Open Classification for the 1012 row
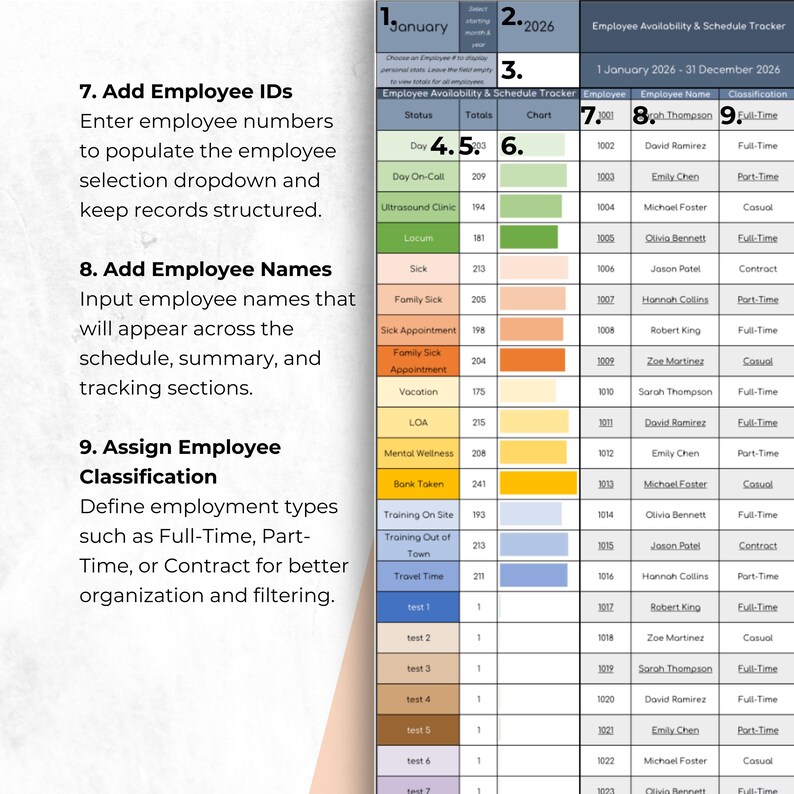This screenshot has width=794, height=794. tap(757, 453)
